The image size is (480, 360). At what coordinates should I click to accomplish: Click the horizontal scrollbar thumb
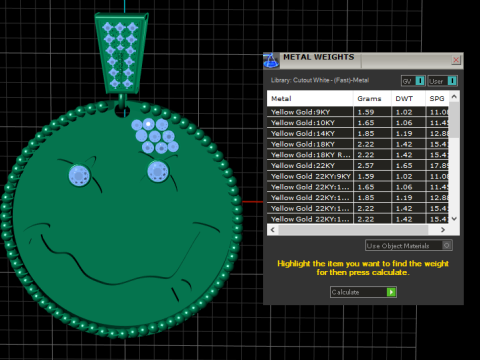click(x=353, y=230)
